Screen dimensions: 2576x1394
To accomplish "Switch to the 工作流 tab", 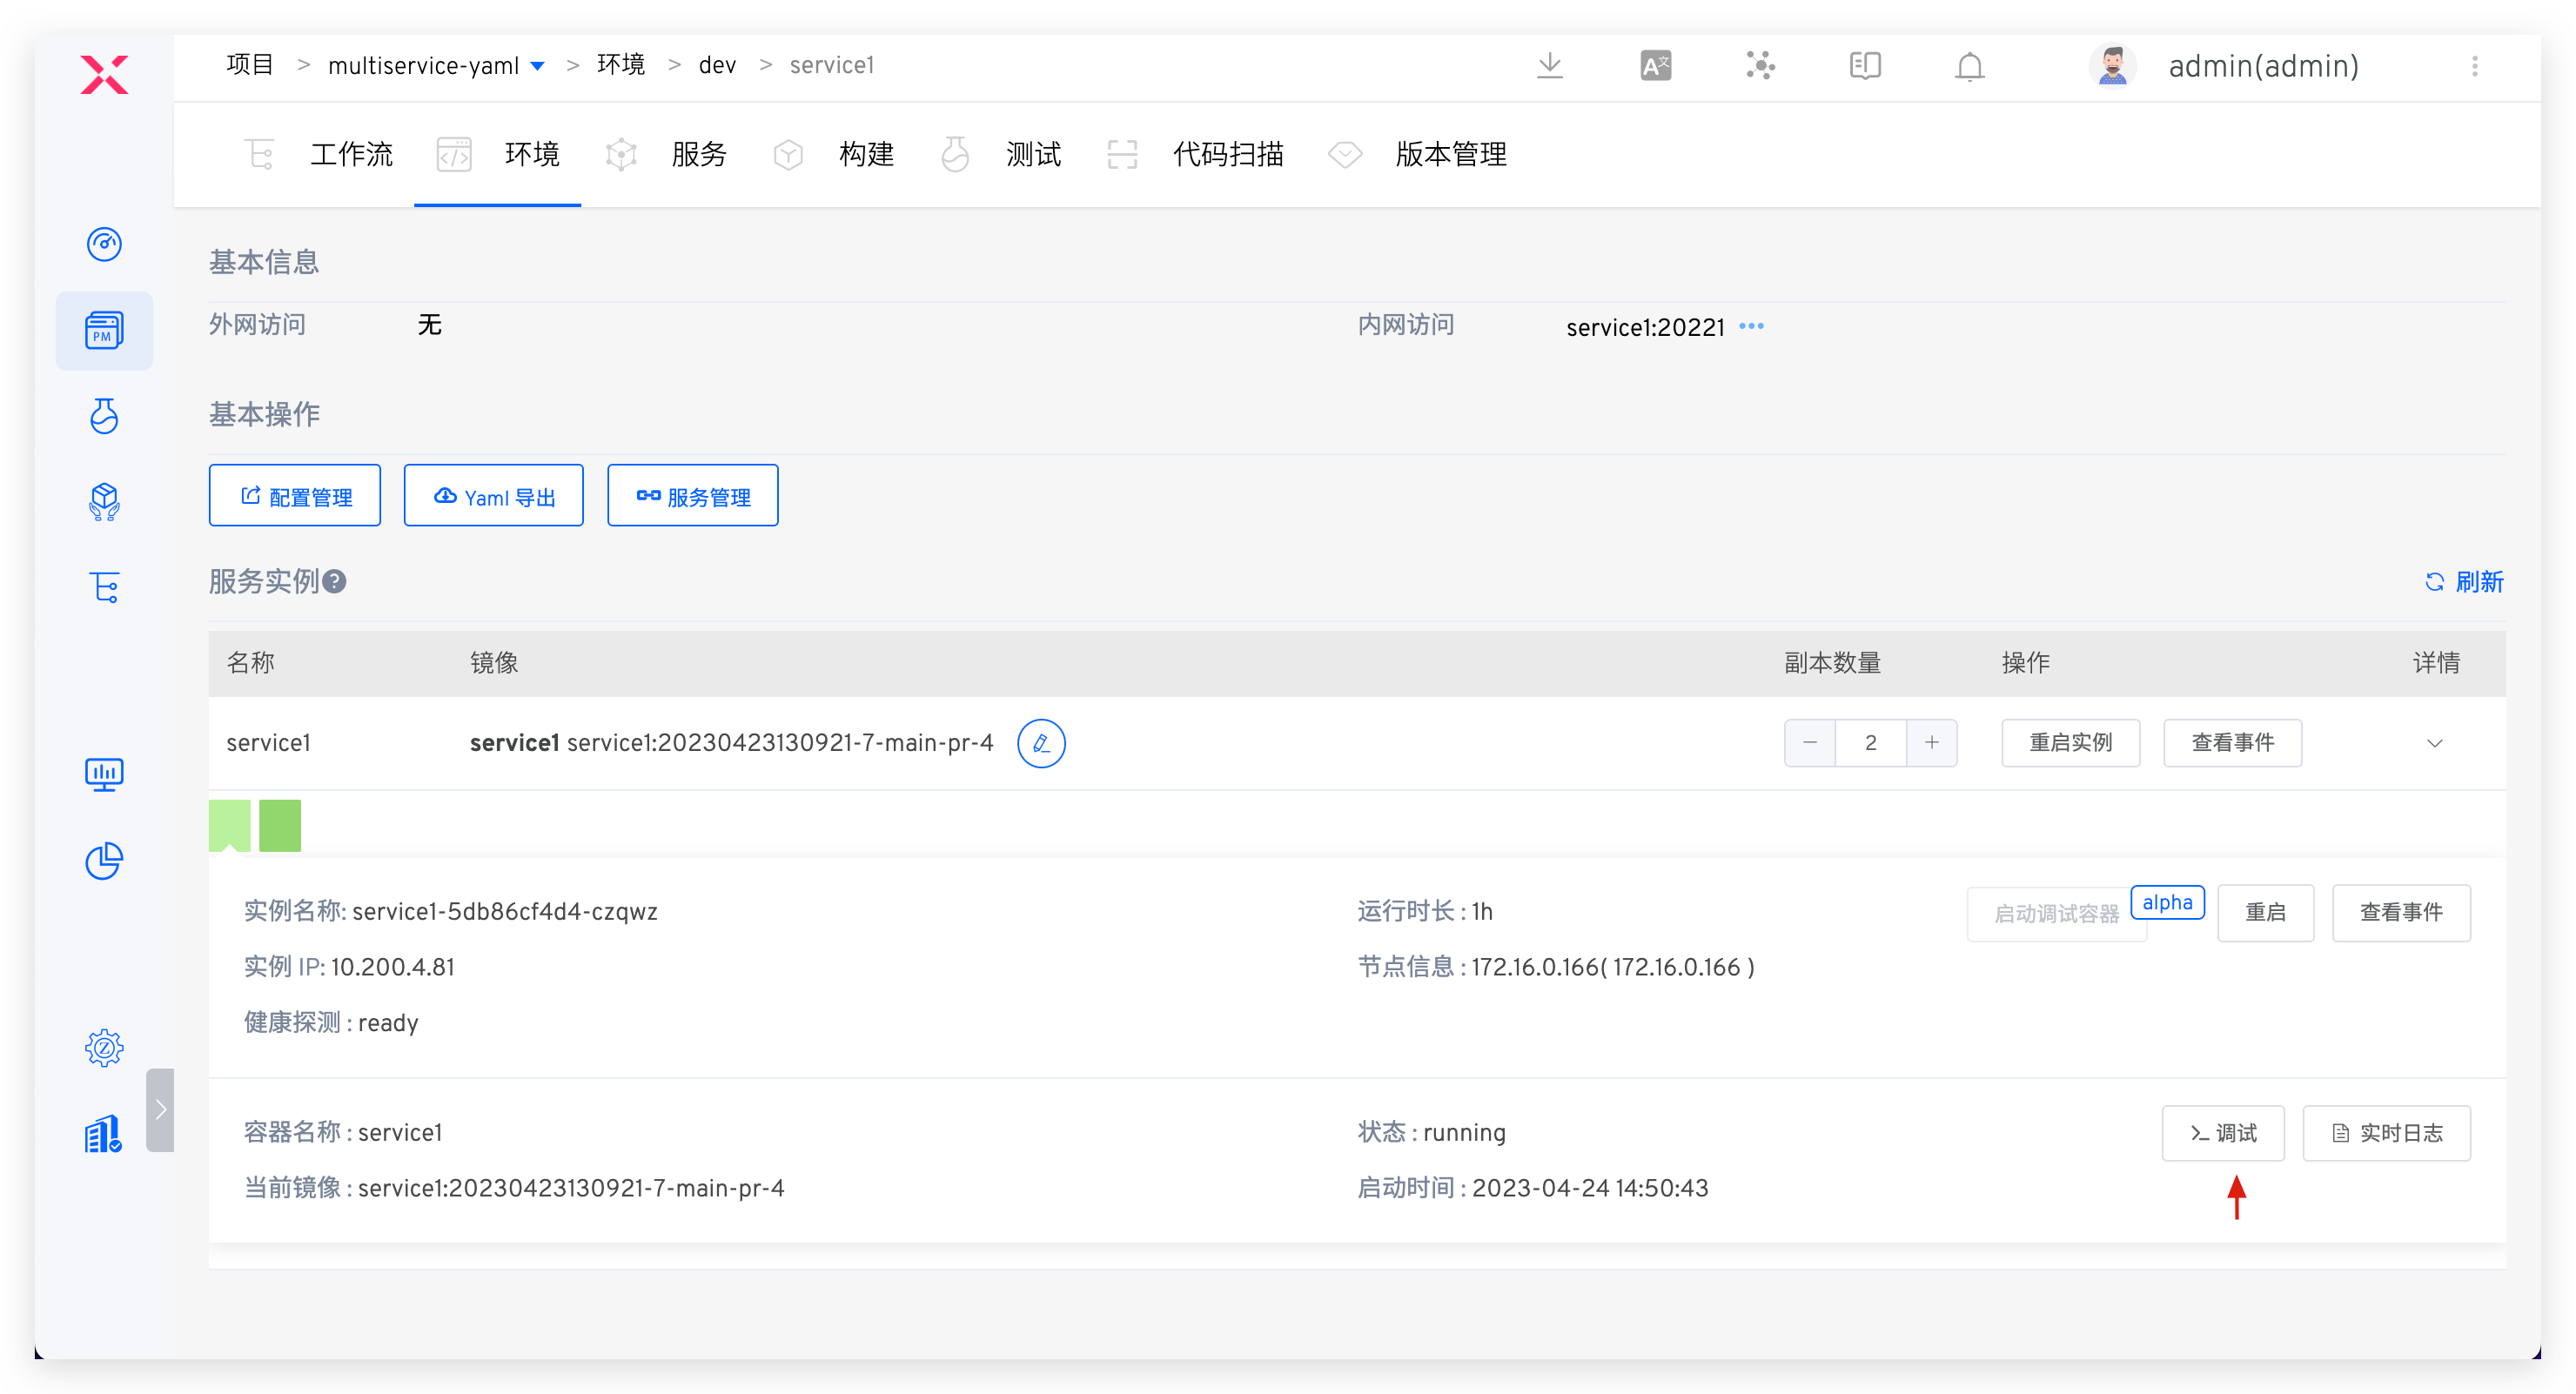I will 351,154.
